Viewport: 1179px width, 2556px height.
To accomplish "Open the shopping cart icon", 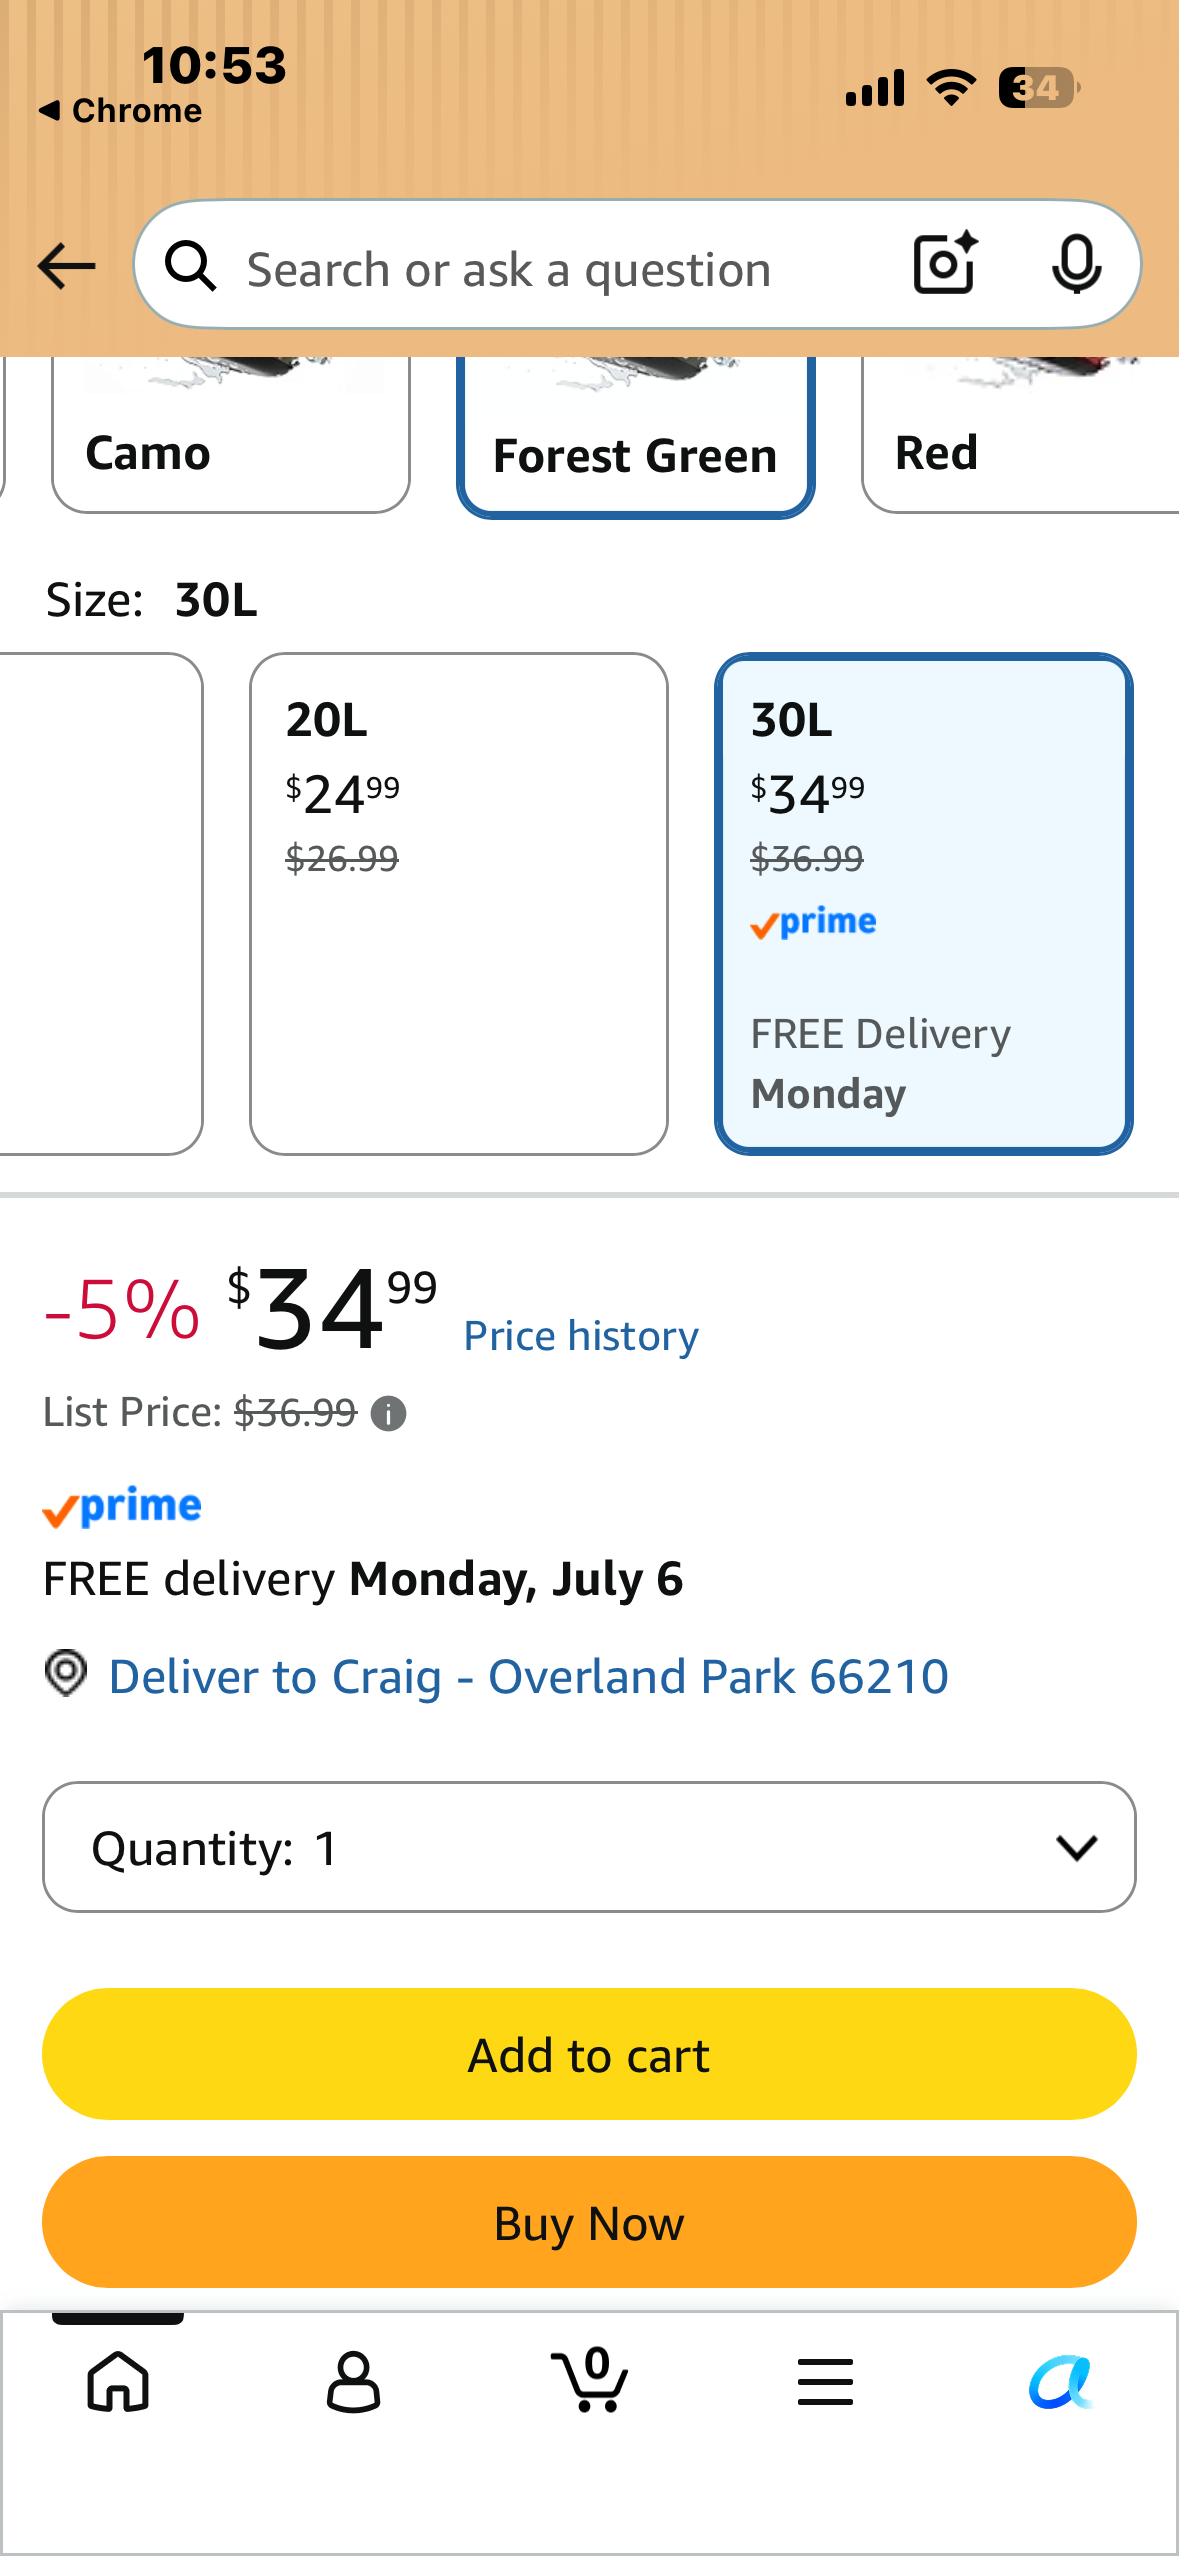I will click(x=590, y=2380).
